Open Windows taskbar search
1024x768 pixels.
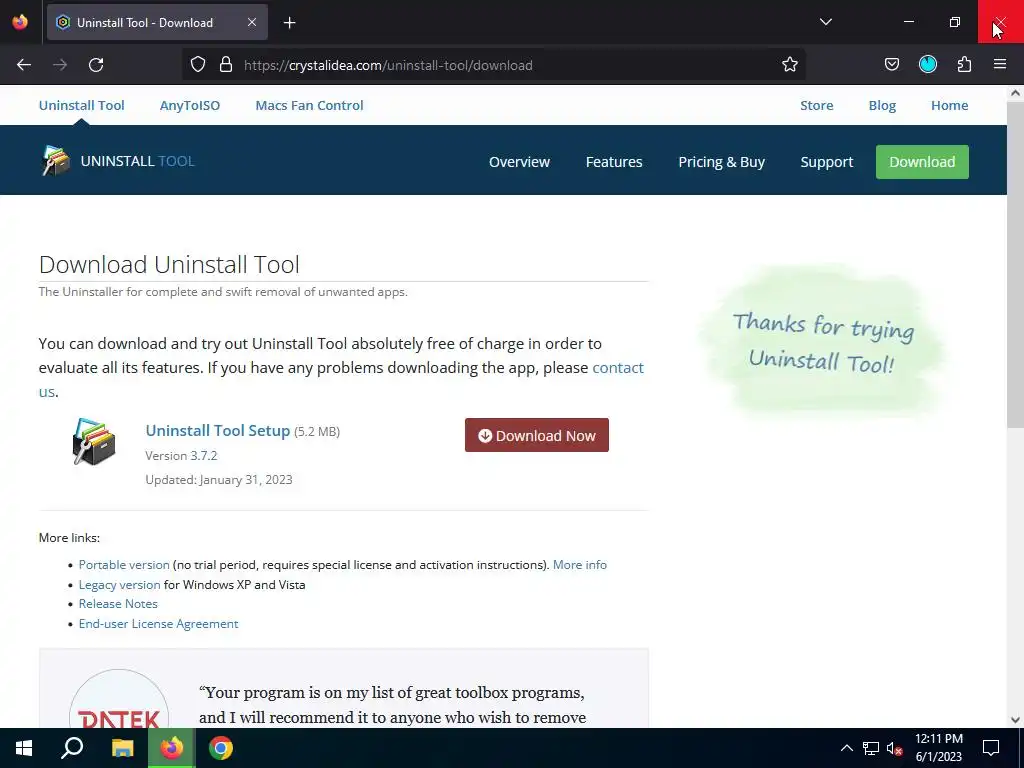point(72,748)
